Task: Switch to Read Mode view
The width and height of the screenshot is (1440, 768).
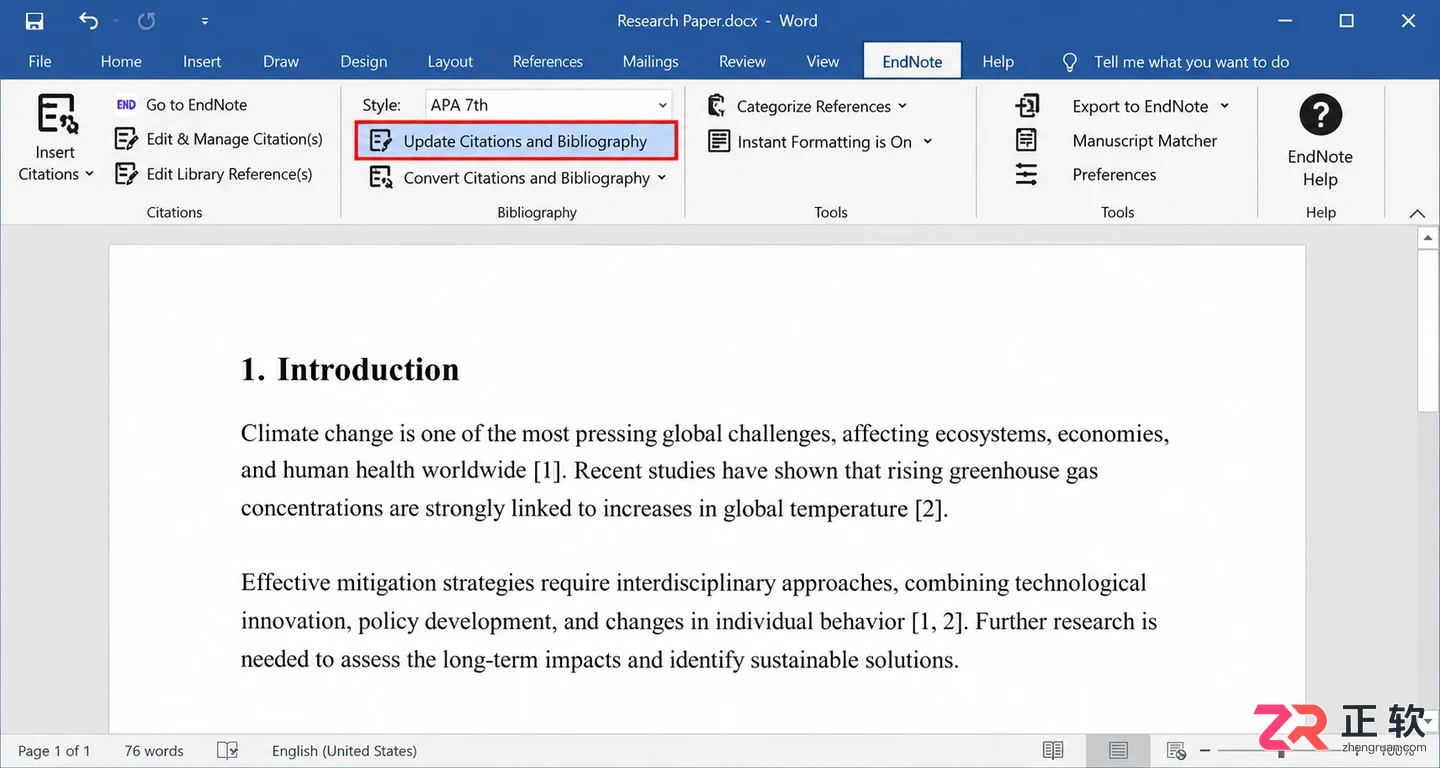Action: coord(1052,750)
